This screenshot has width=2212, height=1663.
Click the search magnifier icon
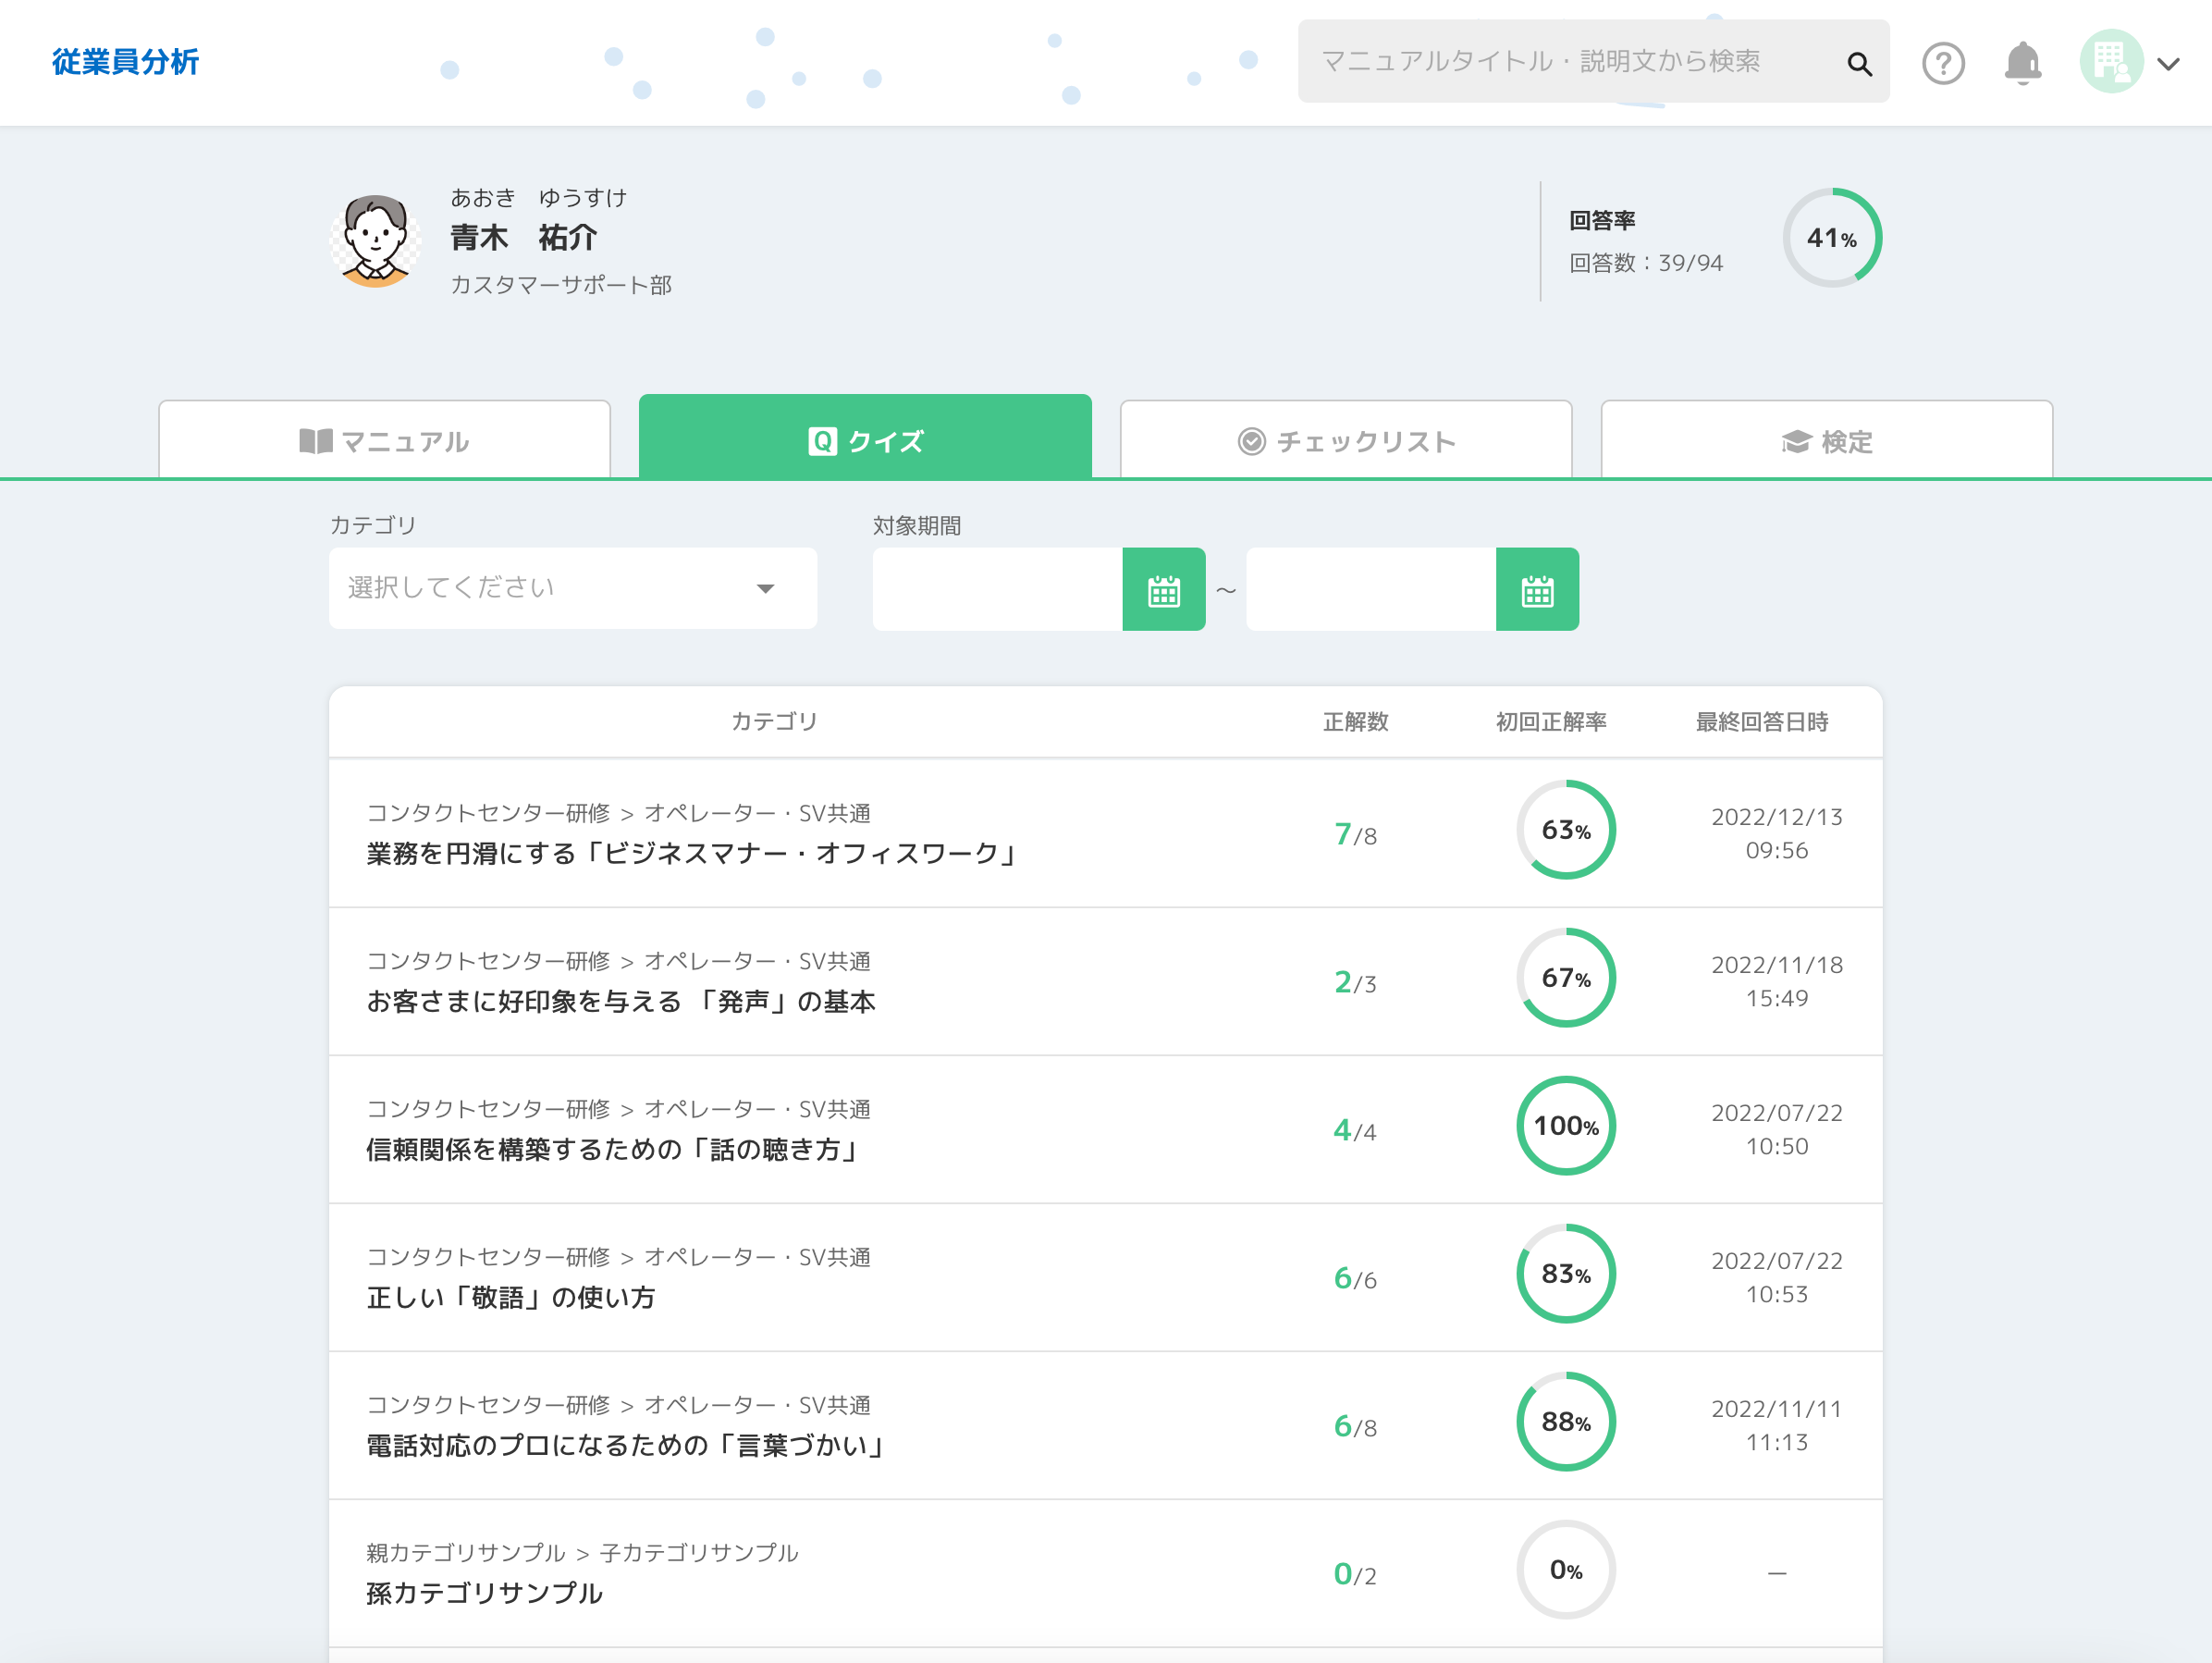coord(1858,64)
